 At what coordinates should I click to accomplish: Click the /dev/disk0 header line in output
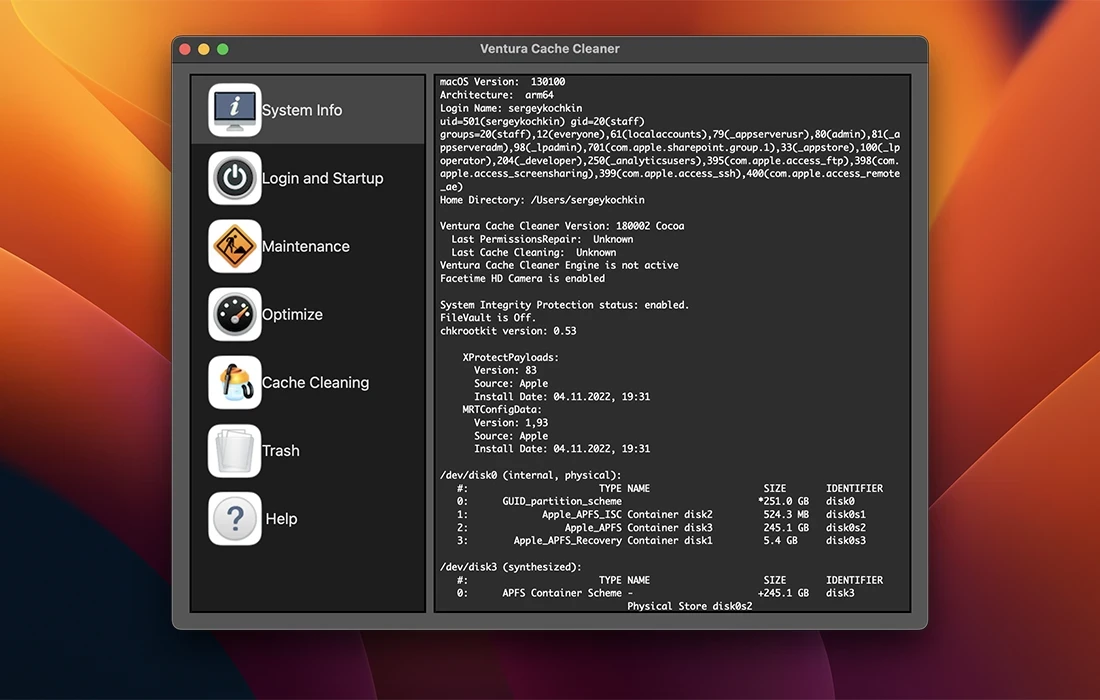[x=531, y=475]
